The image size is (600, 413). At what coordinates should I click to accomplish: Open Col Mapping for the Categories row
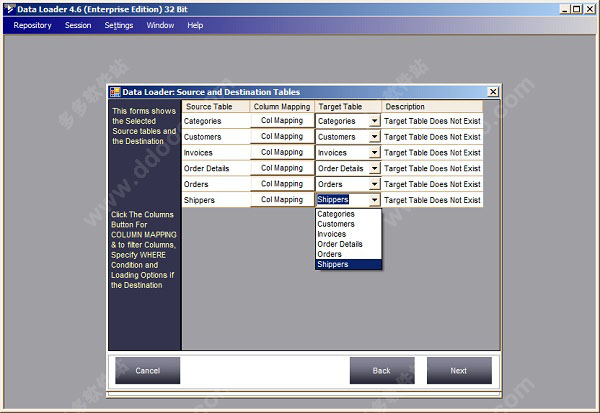tap(282, 121)
